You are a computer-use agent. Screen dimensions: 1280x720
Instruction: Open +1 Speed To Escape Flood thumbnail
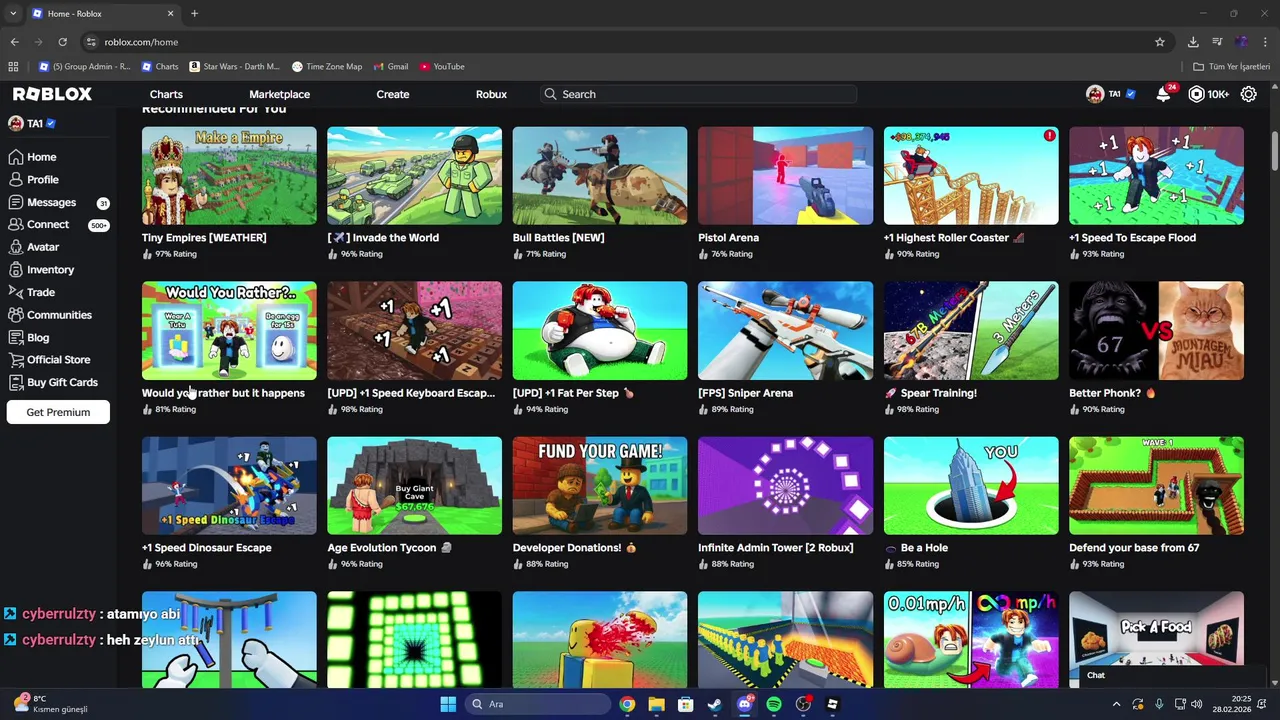(1156, 176)
